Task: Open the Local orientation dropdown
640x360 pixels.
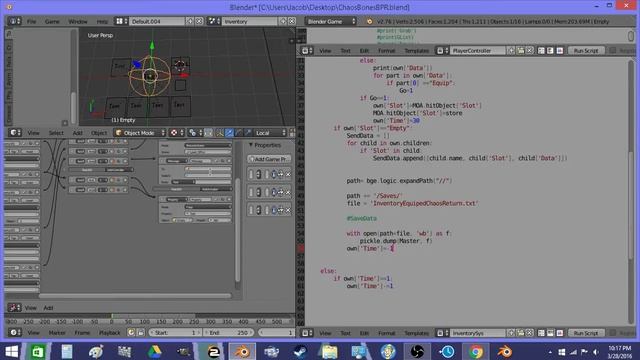Action: [x=271, y=133]
